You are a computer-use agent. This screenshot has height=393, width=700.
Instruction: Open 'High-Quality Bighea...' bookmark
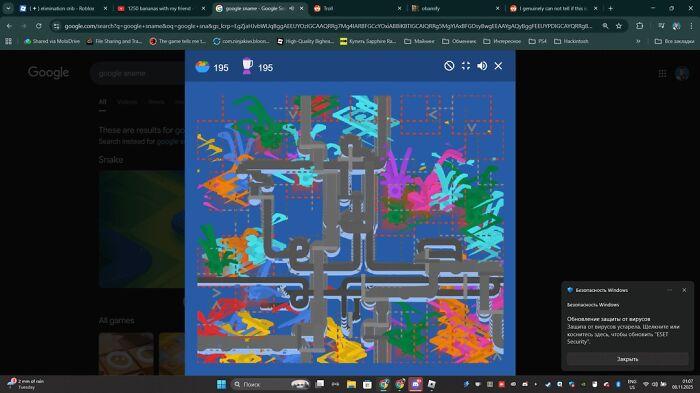(x=305, y=41)
